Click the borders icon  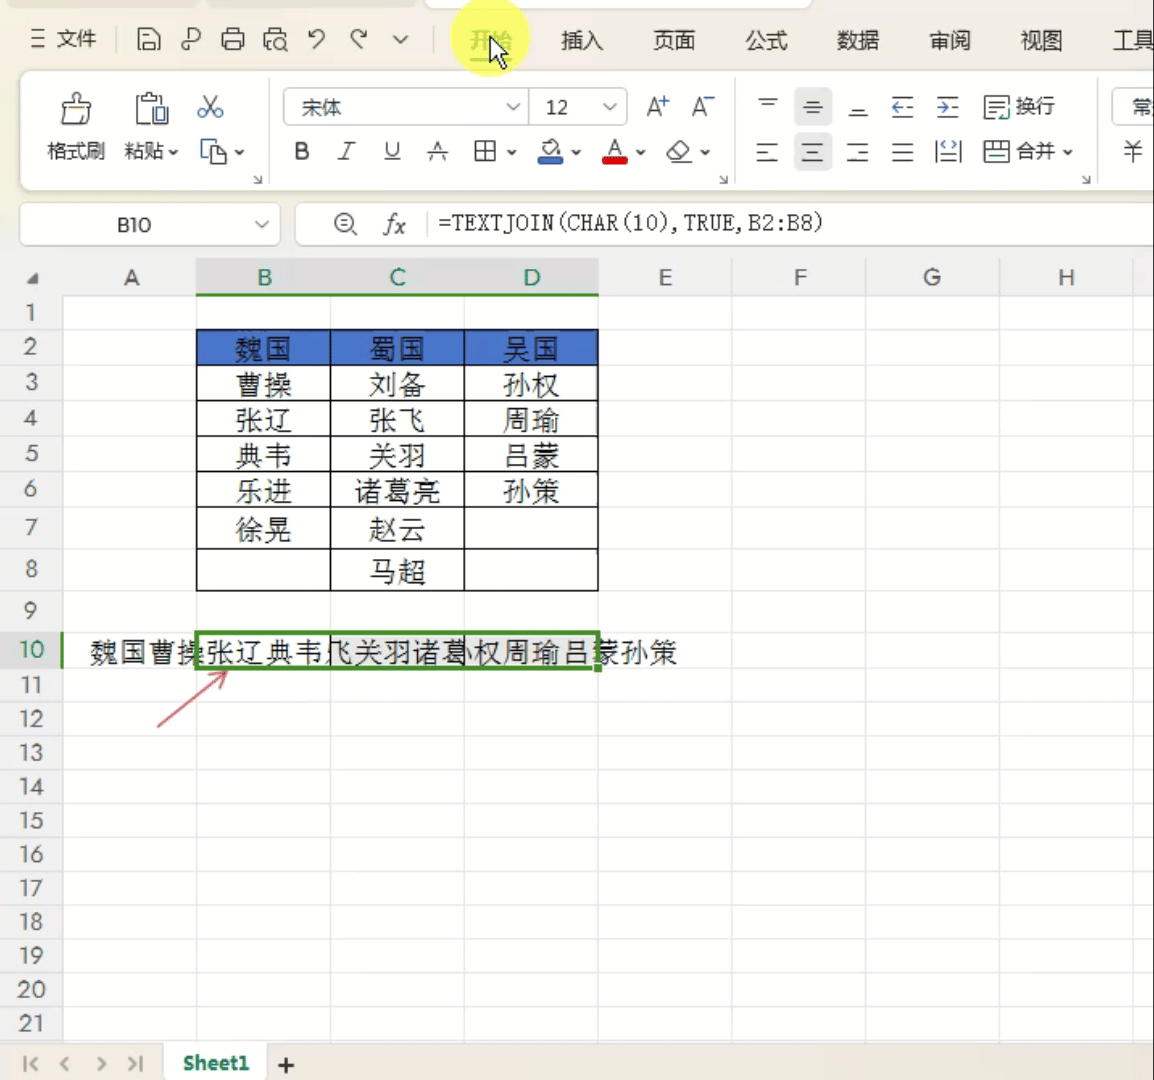point(485,152)
